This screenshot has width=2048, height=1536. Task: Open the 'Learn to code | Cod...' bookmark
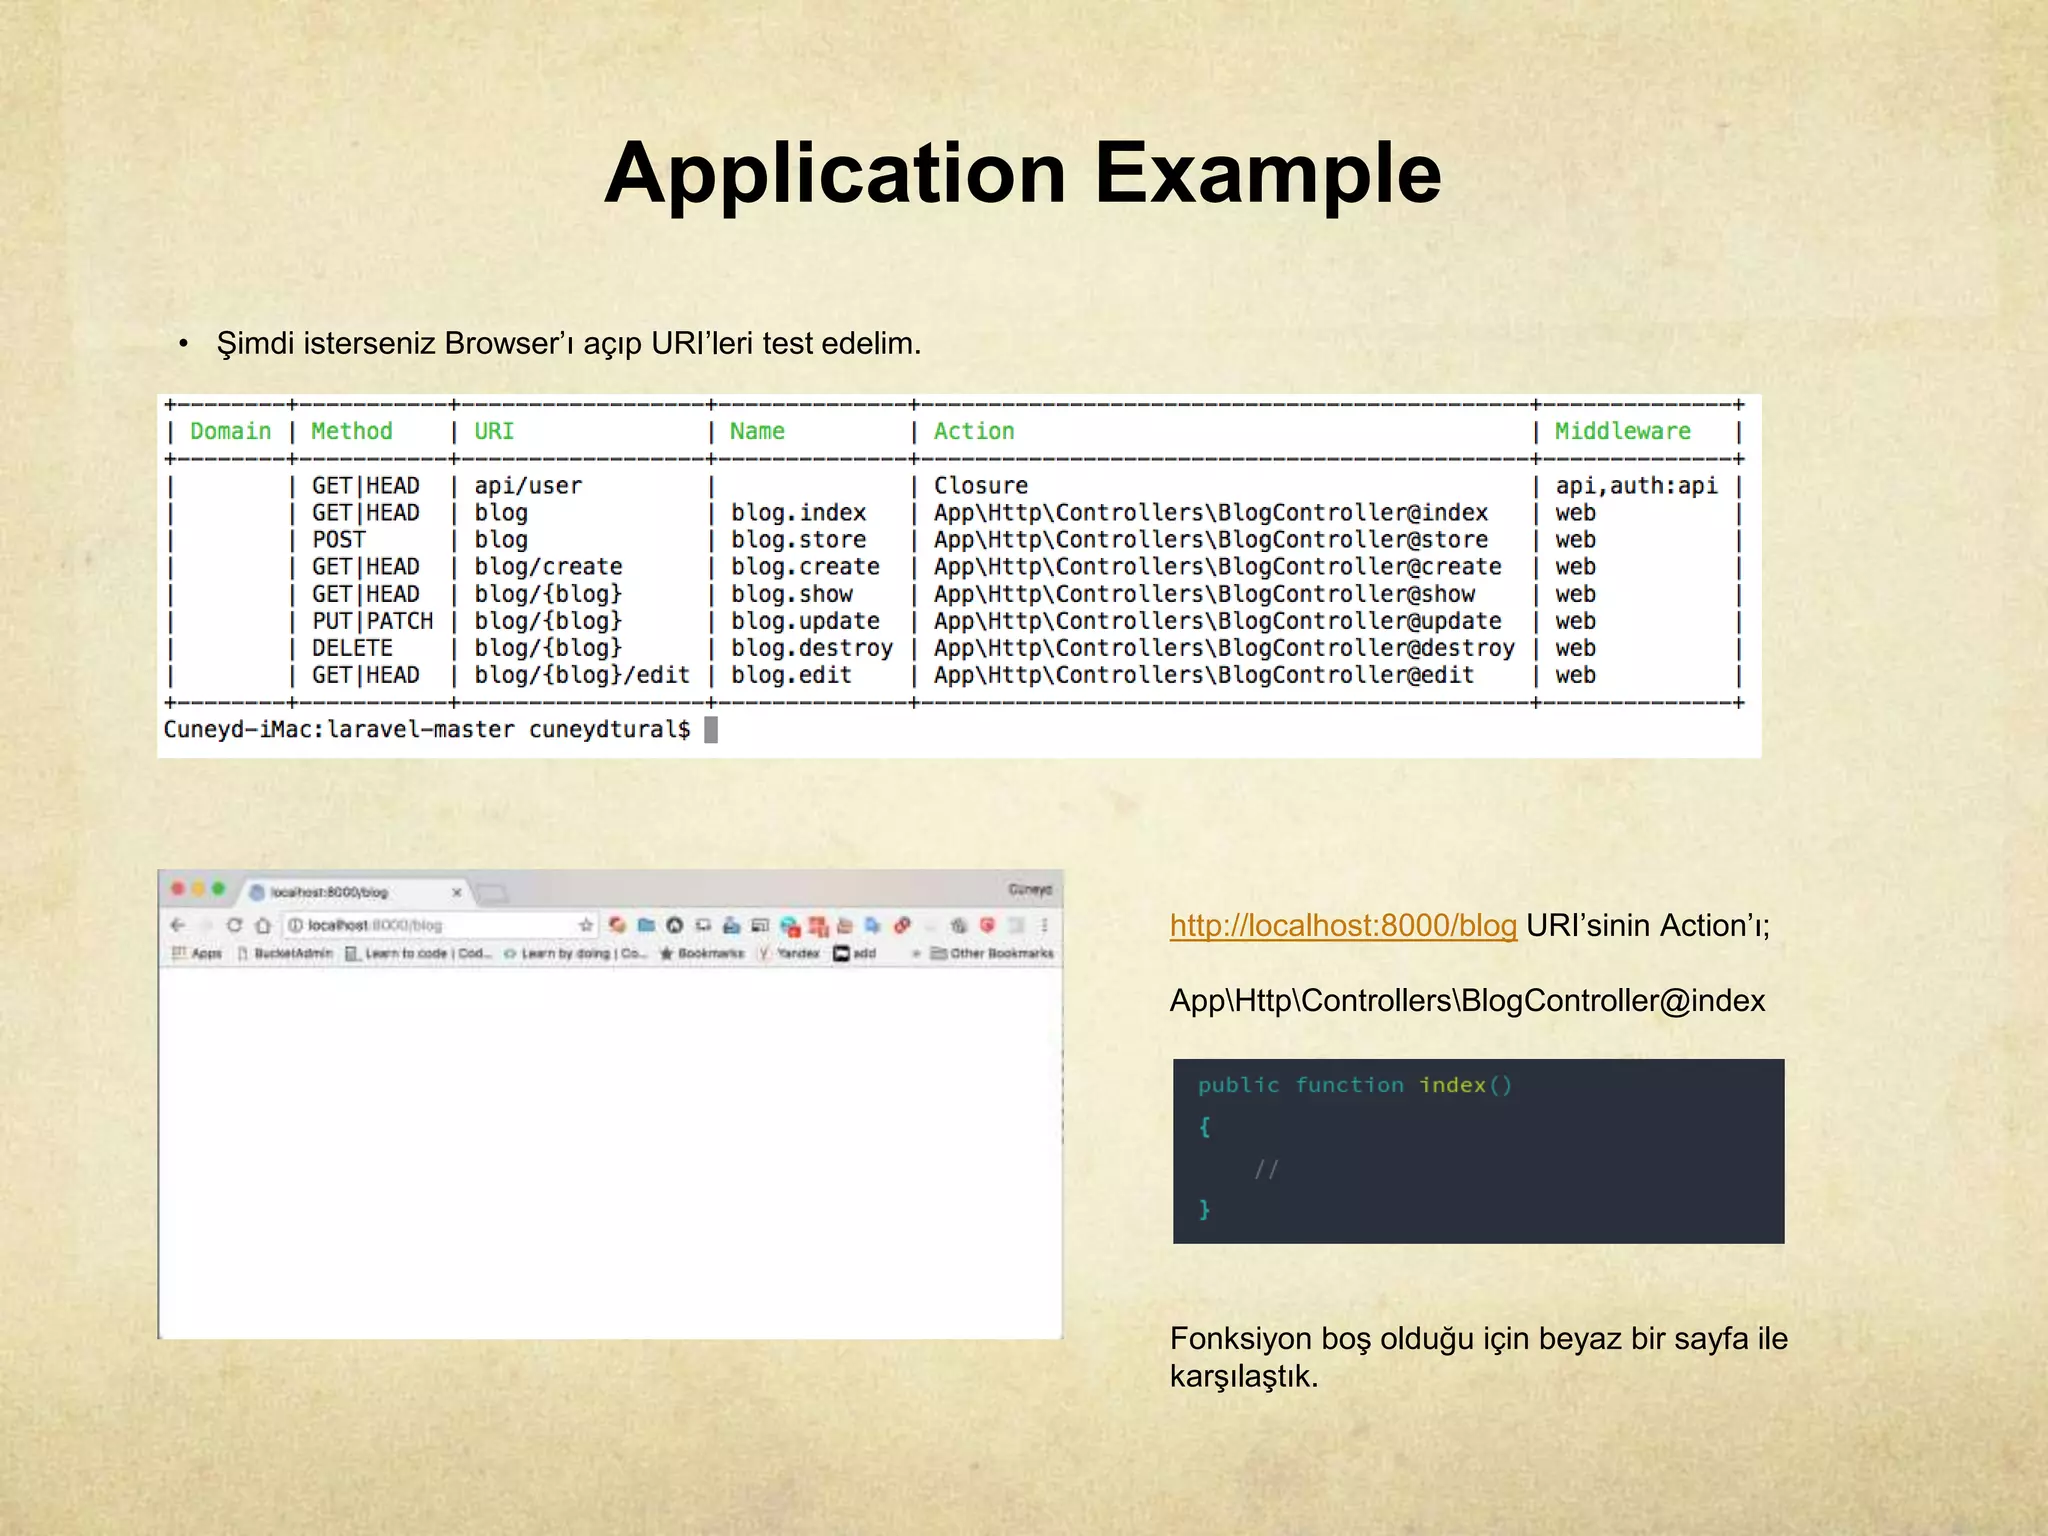click(x=418, y=953)
